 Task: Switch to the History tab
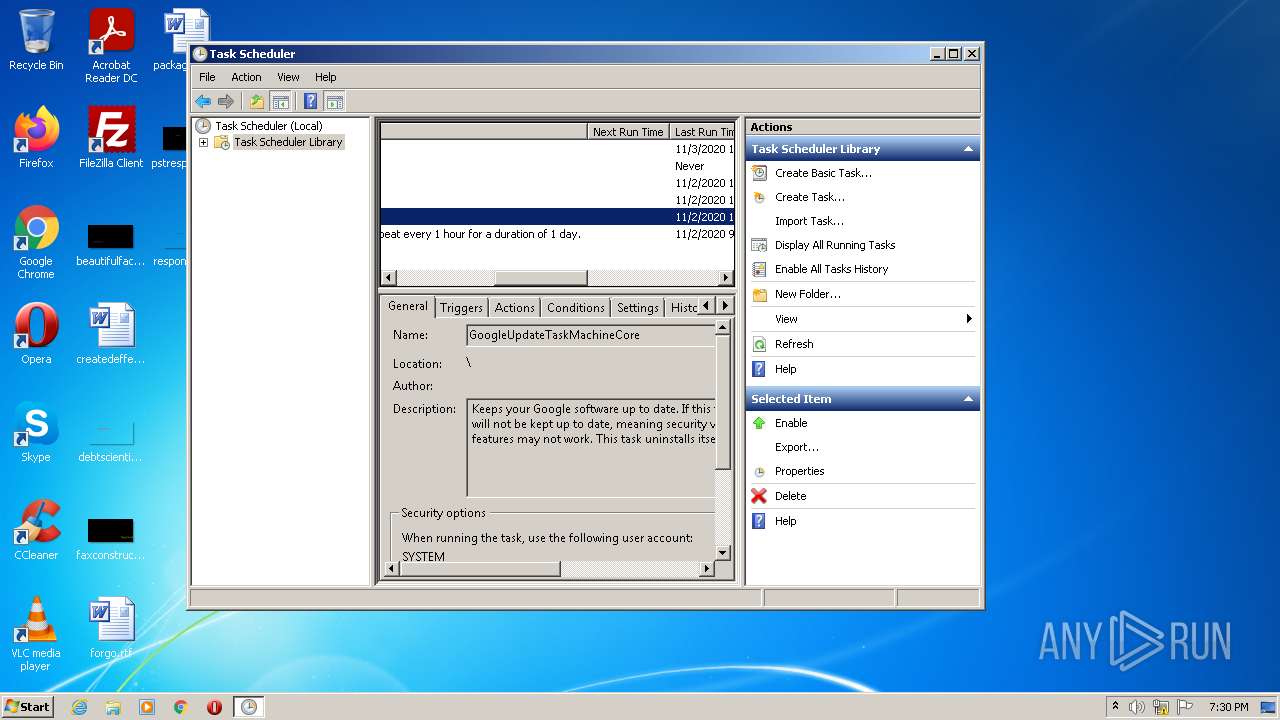(684, 307)
